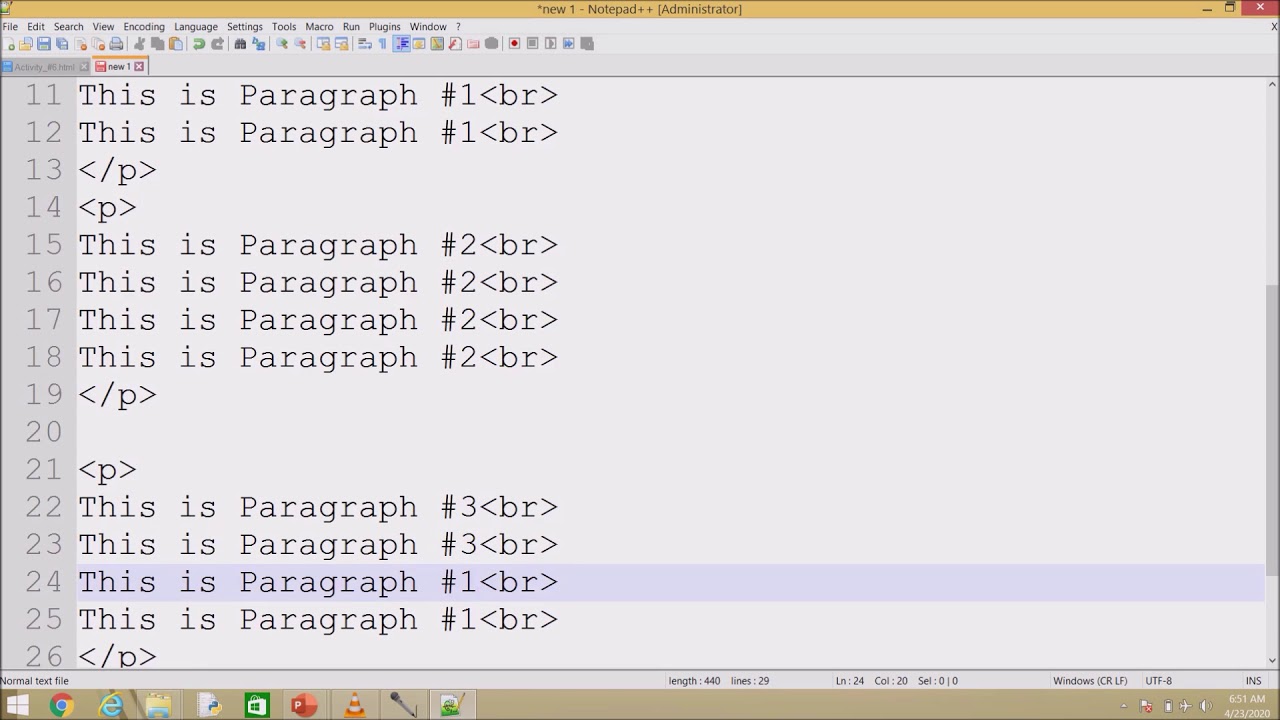This screenshot has width=1280, height=720.
Task: Open the Macro menu
Action: [319, 27]
